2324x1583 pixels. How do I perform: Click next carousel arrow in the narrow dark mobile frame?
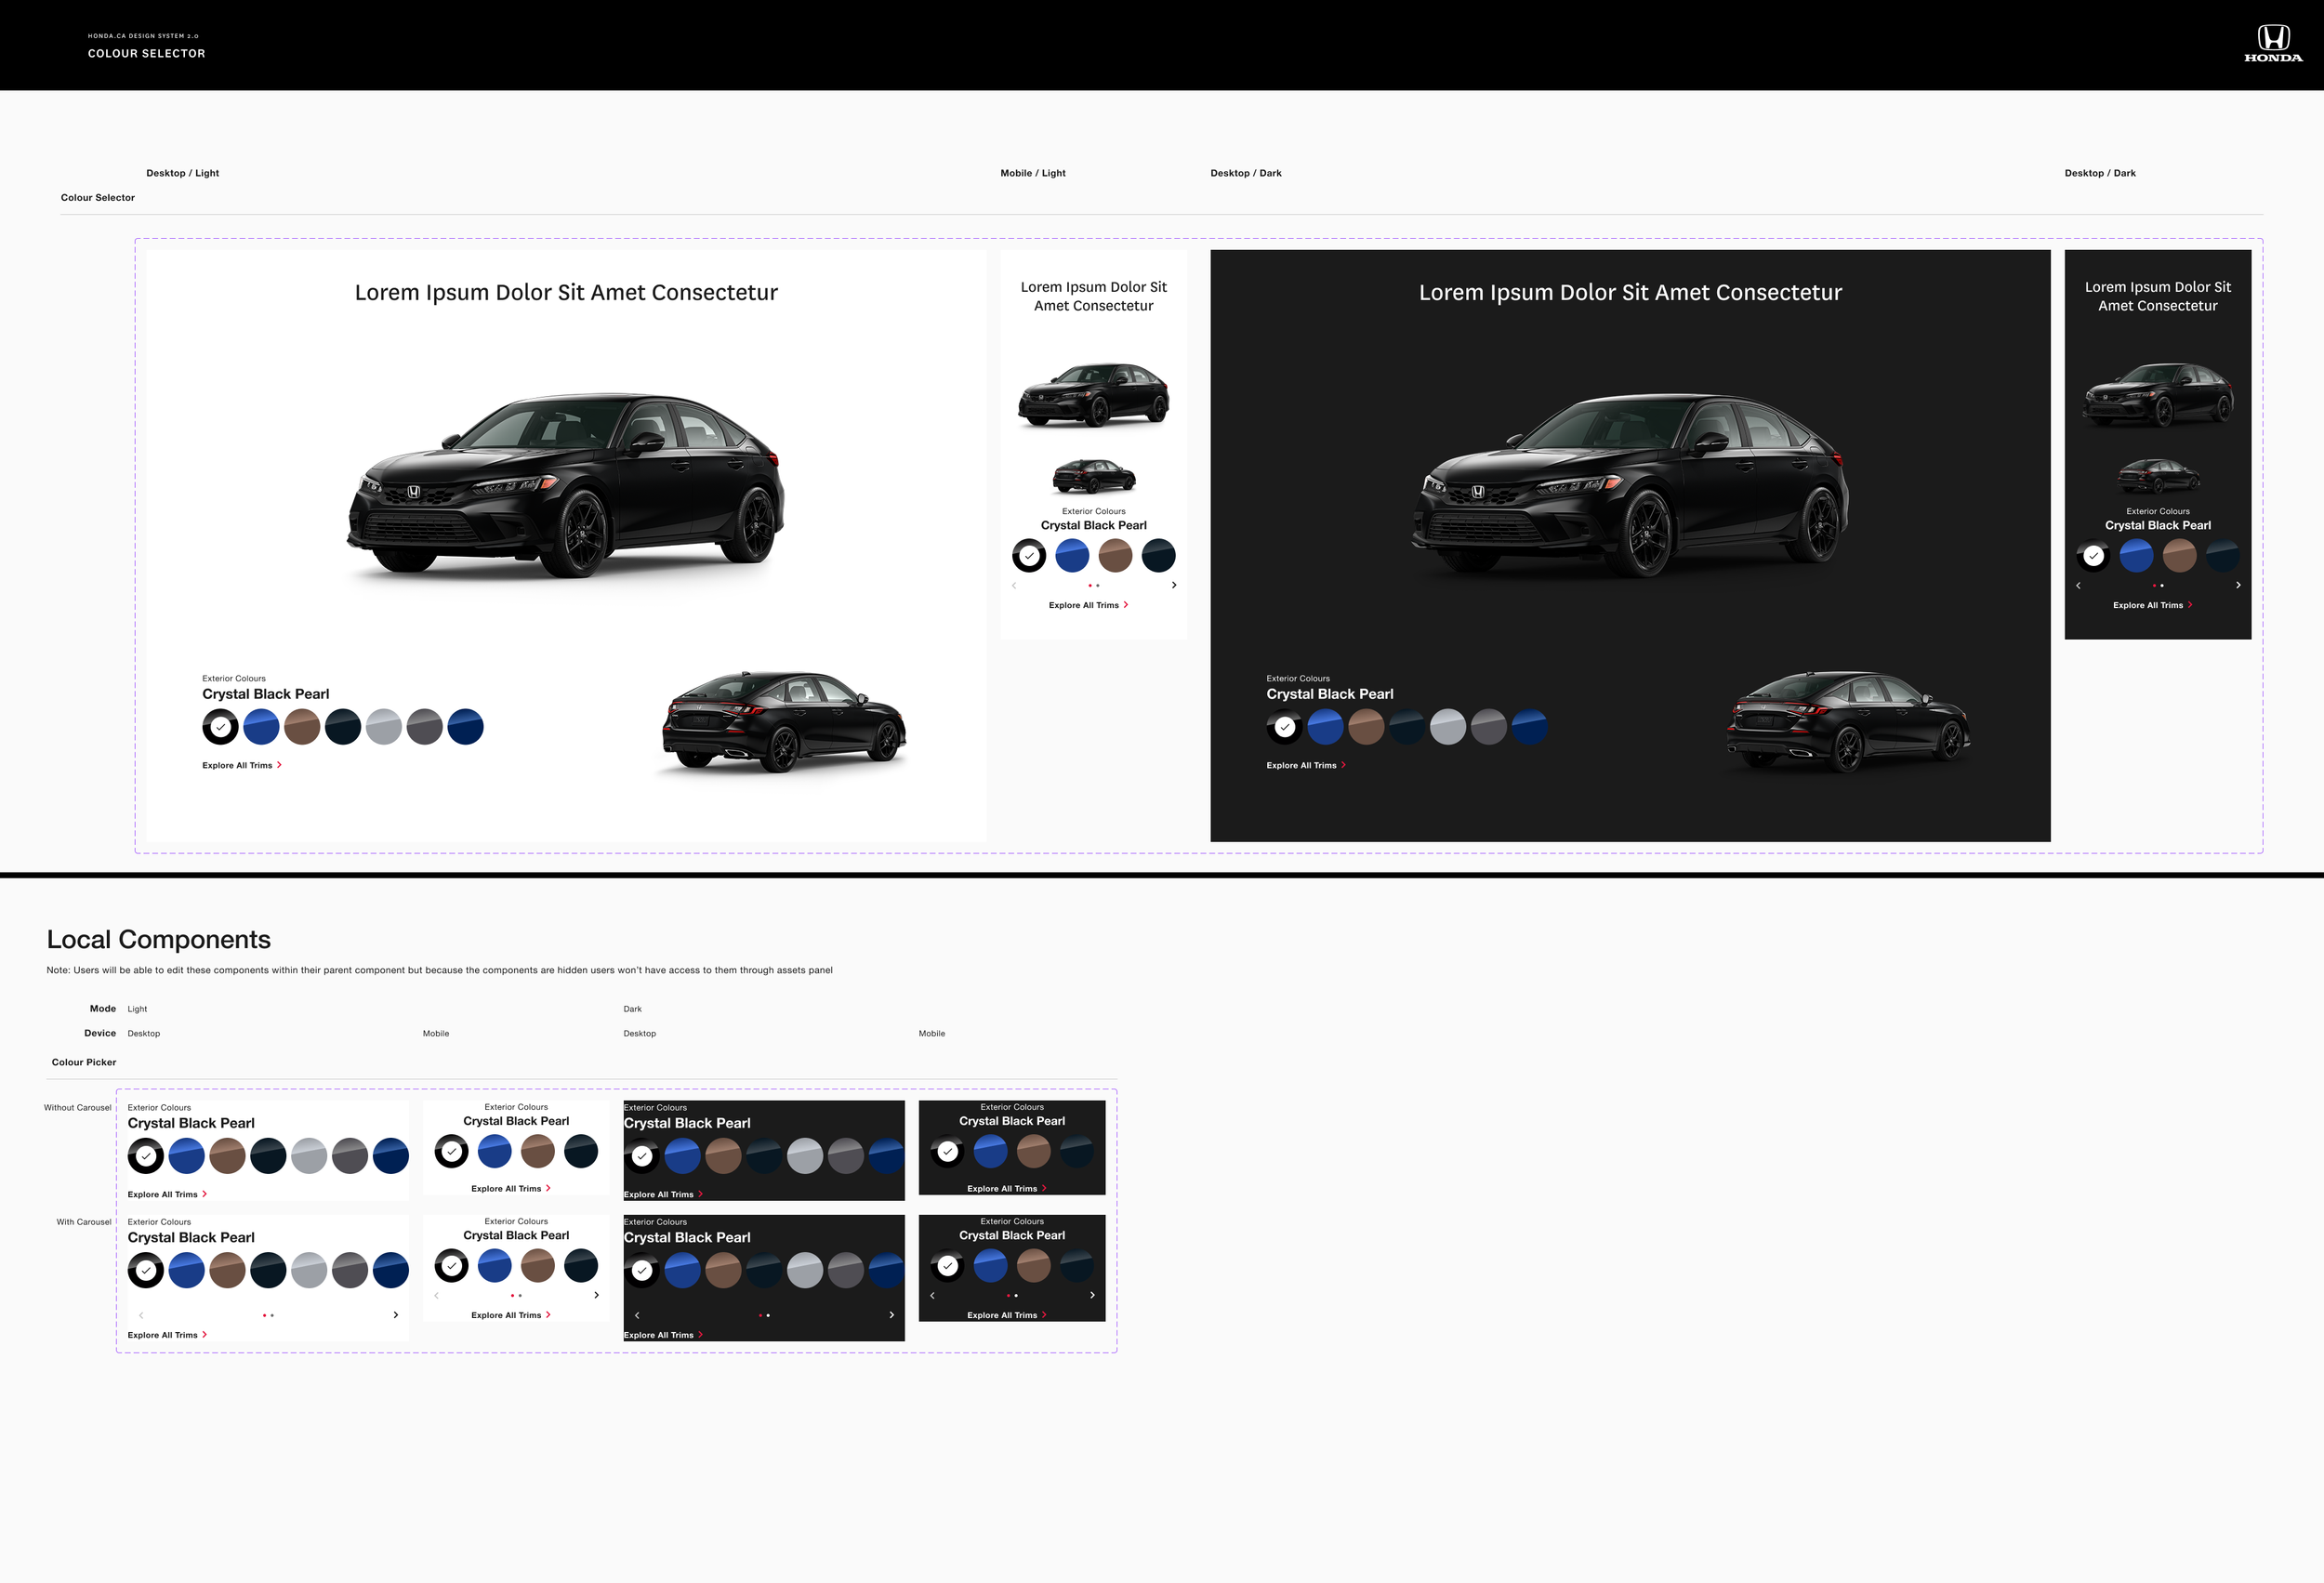click(x=2238, y=585)
